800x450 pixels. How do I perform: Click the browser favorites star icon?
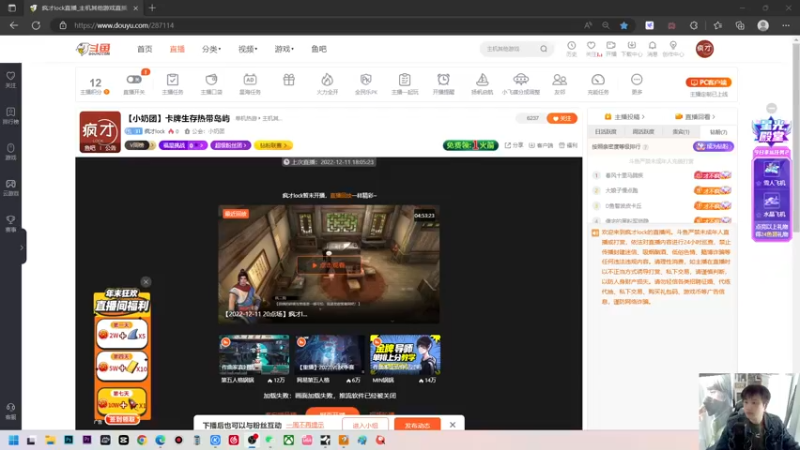pyautogui.click(x=624, y=25)
